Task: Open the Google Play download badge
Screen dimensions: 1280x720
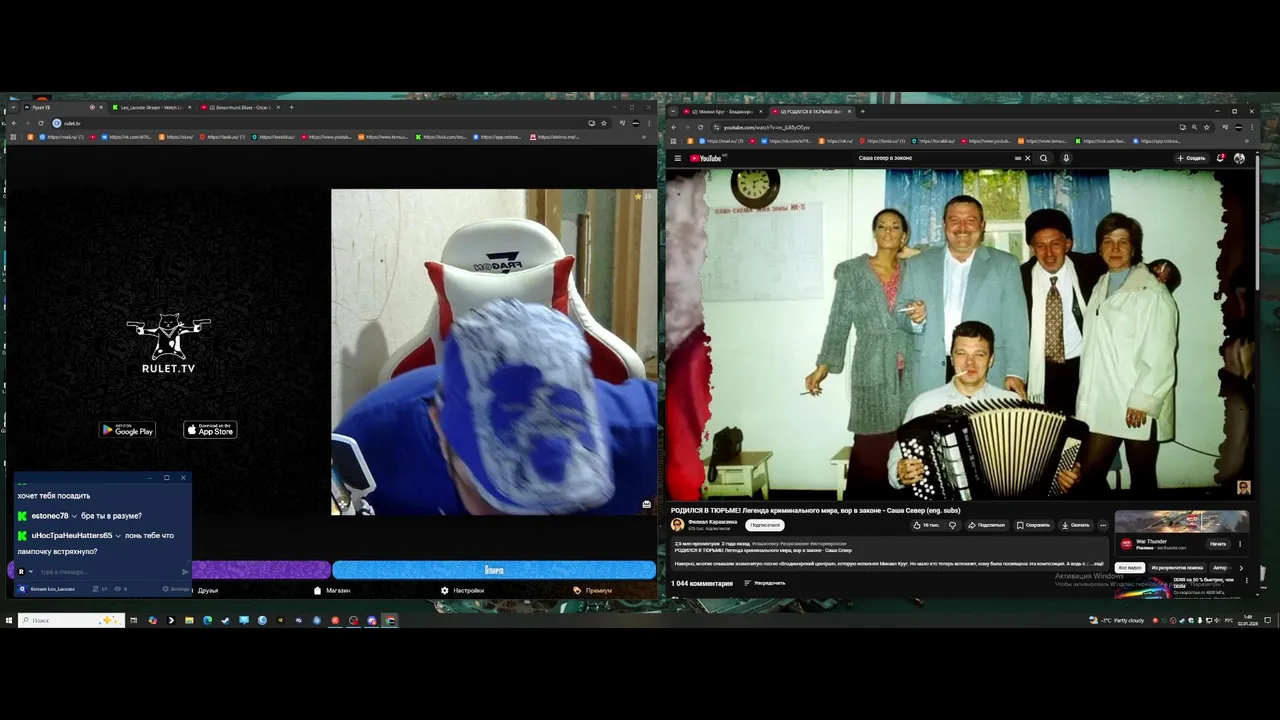Action: (127, 430)
